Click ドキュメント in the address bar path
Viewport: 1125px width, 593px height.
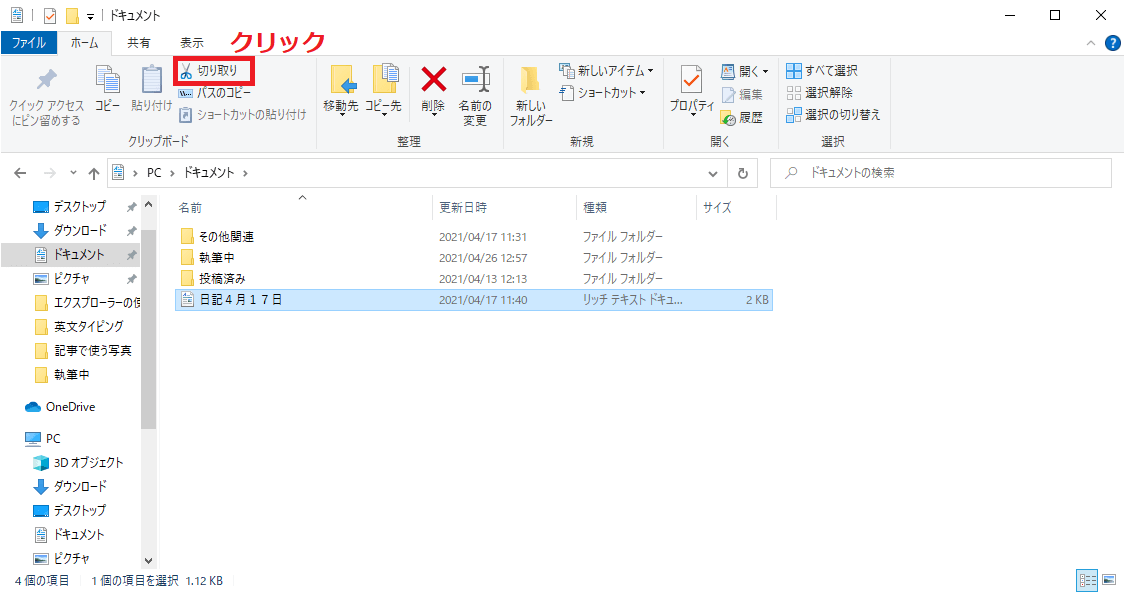coord(209,173)
